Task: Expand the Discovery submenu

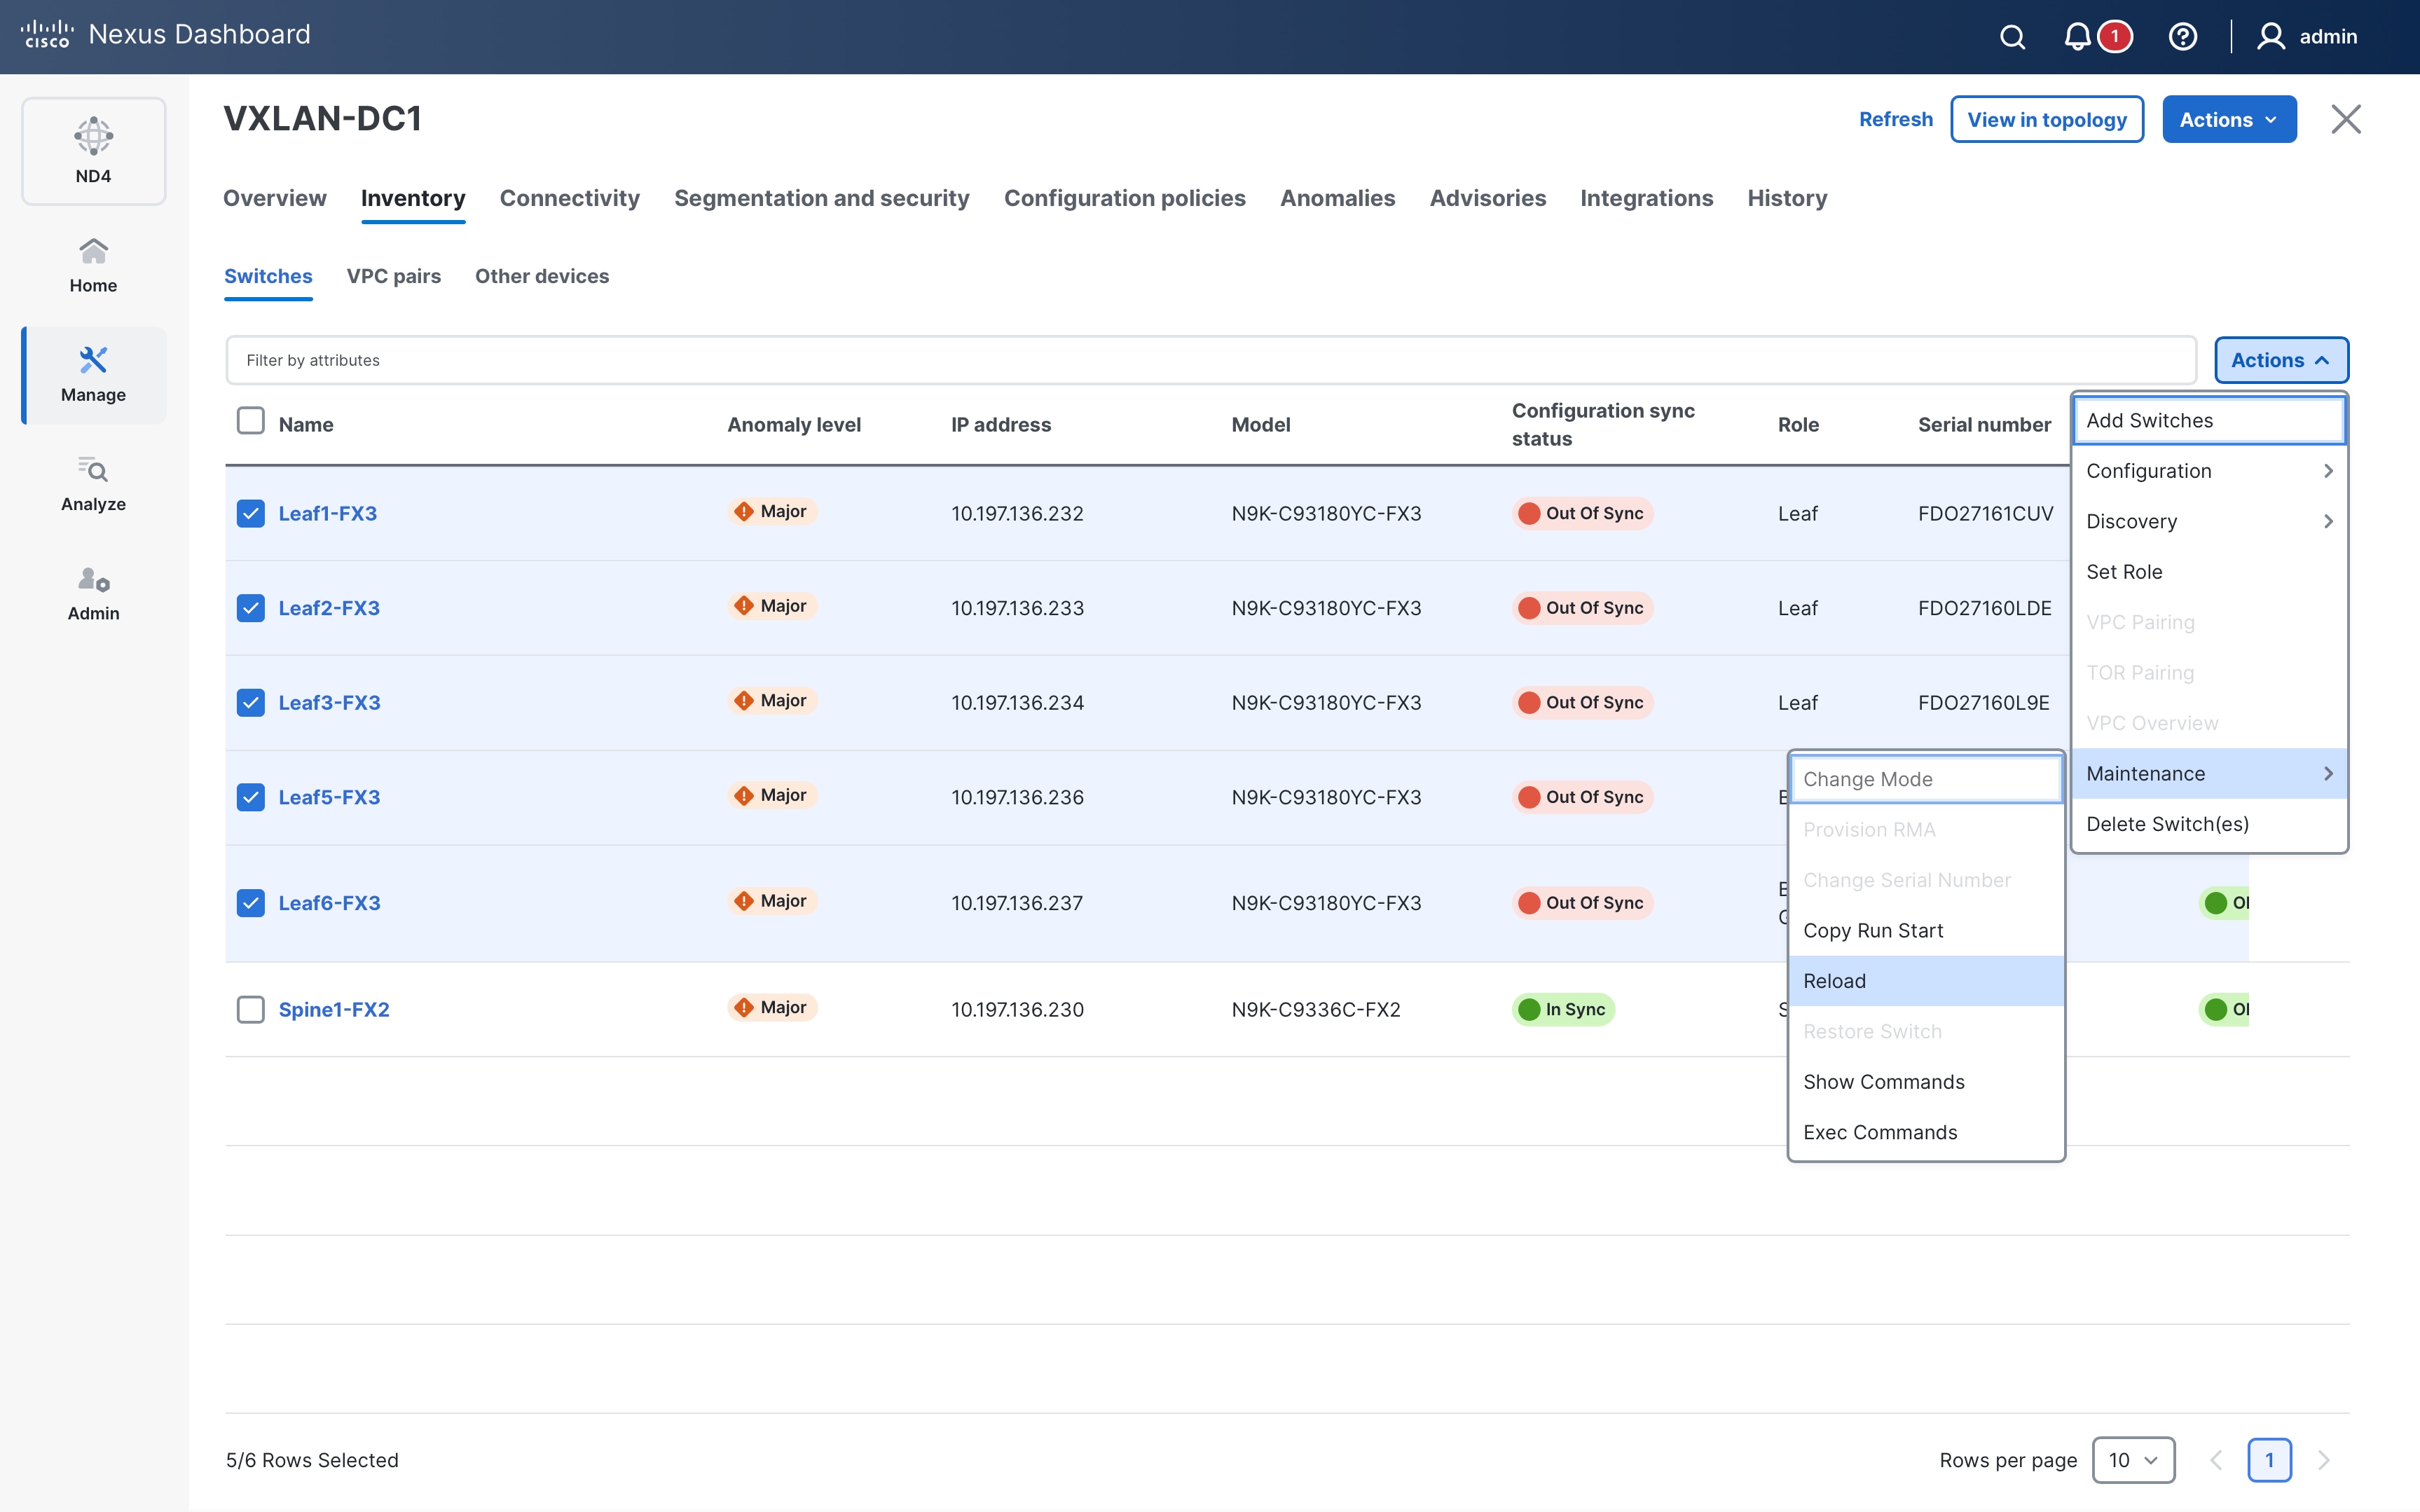Action: tap(2209, 521)
